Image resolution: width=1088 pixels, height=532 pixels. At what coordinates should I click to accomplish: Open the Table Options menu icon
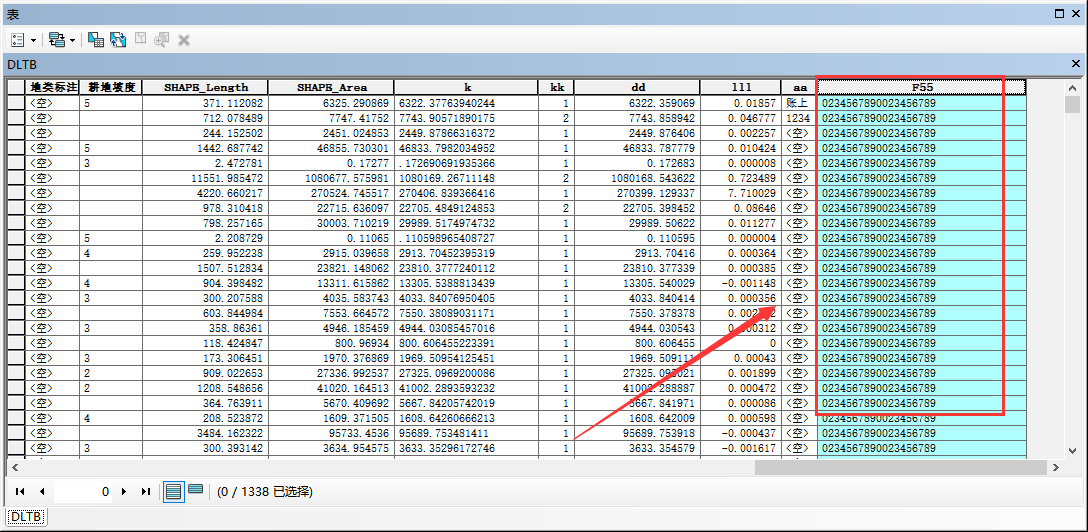tap(18, 40)
